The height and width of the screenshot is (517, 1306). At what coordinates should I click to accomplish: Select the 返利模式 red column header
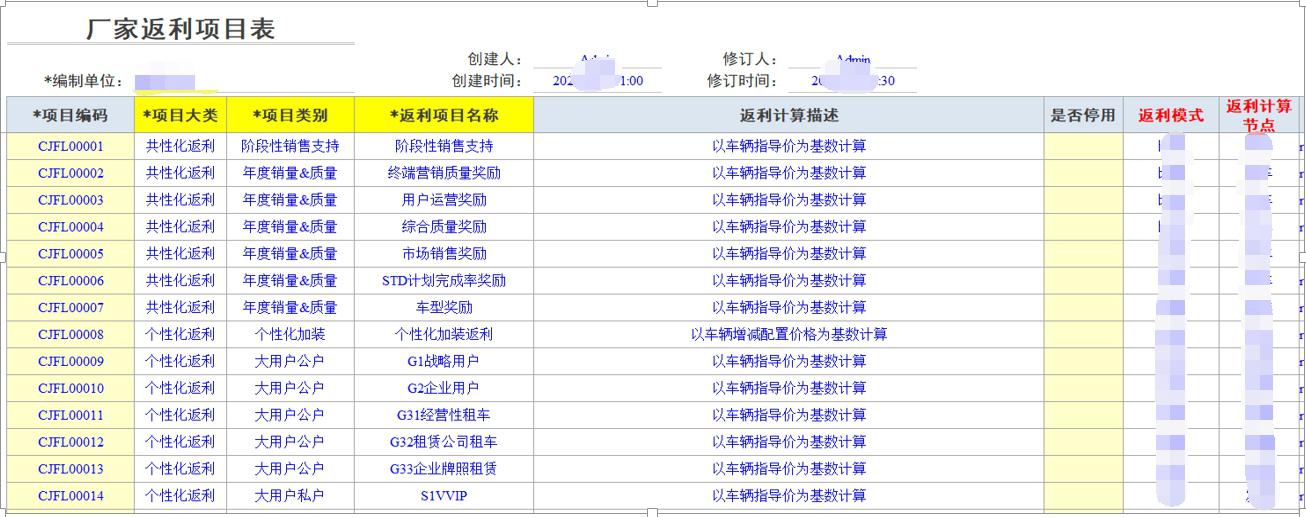pos(1170,115)
